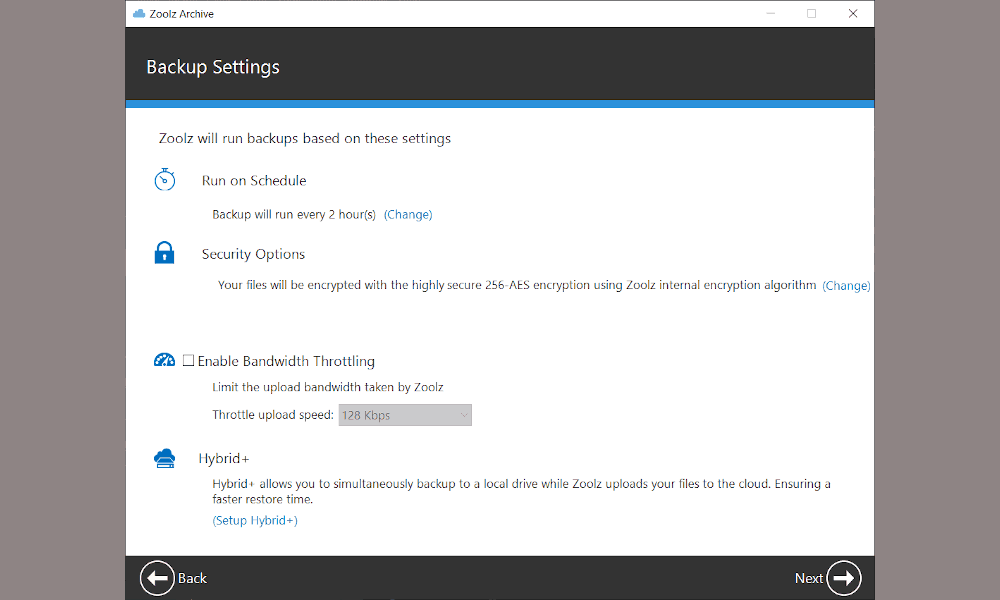Click the Run on Schedule heading
Viewport: 1000px width, 600px height.
(254, 180)
